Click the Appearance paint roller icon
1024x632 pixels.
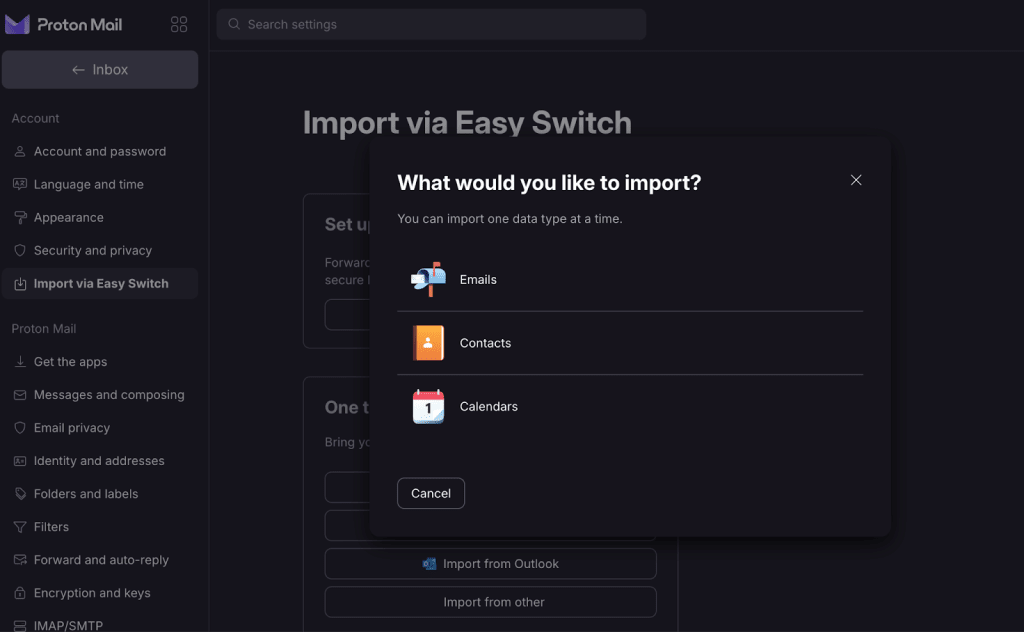[x=20, y=217]
